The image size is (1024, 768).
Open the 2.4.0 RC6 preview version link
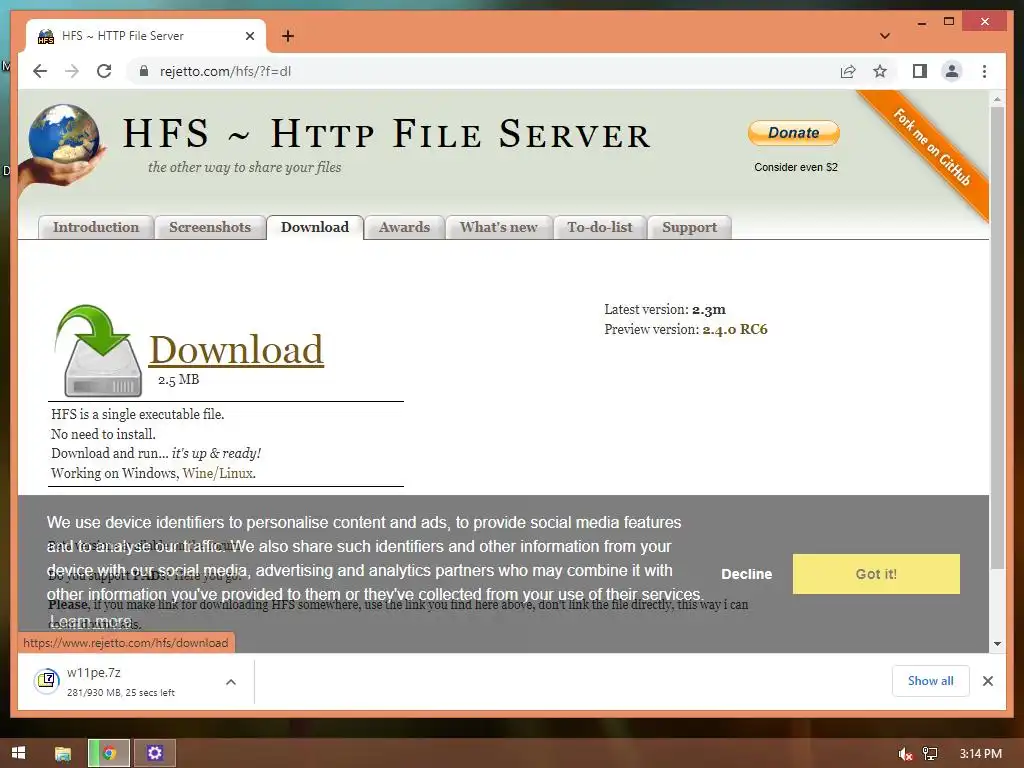[x=735, y=329]
